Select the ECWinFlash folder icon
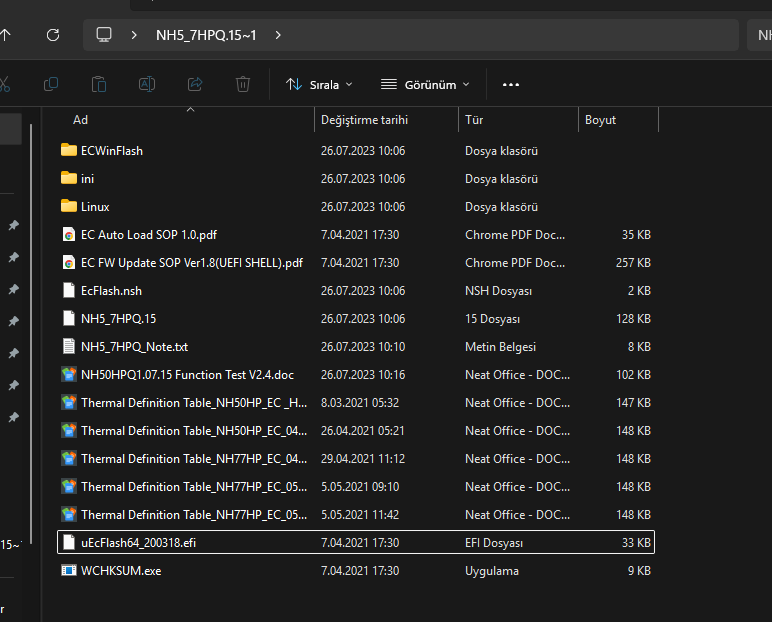 [69, 150]
